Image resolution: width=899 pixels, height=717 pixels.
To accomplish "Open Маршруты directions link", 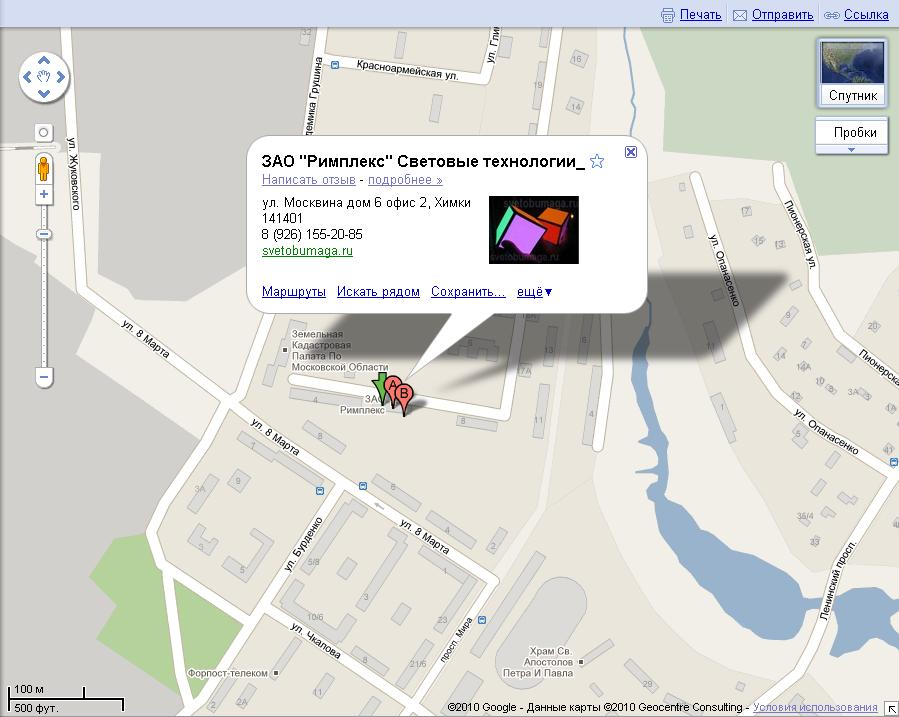I will 293,292.
